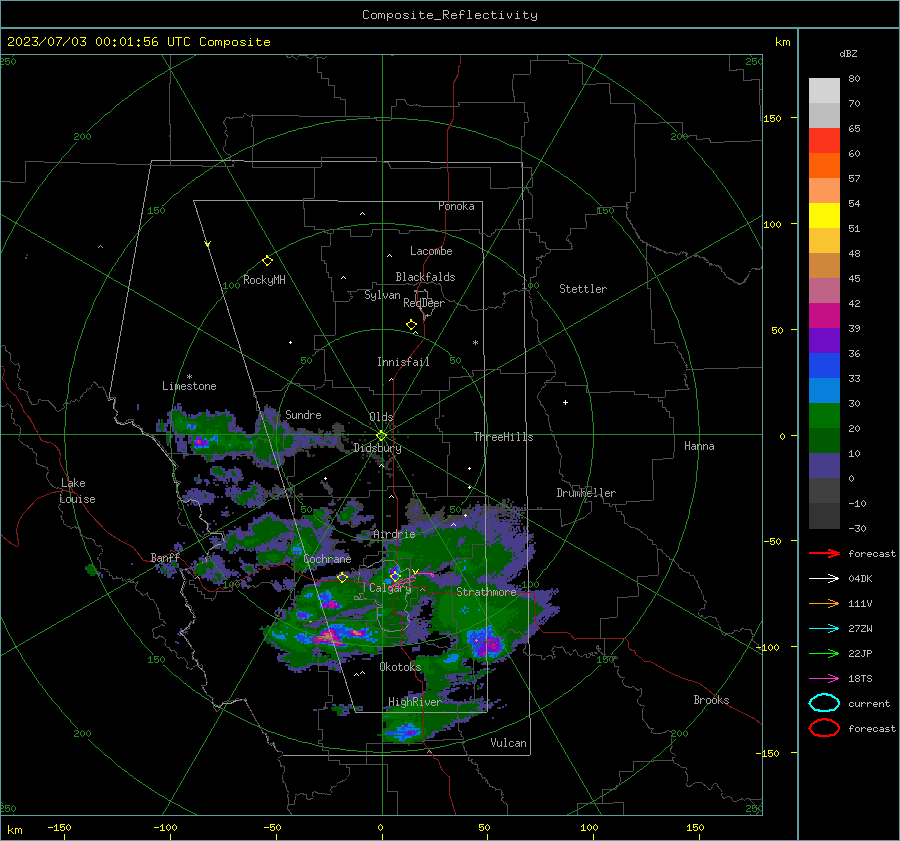Click the yellow diamond marker below RedDeer
The height and width of the screenshot is (841, 900).
pyautogui.click(x=411, y=325)
